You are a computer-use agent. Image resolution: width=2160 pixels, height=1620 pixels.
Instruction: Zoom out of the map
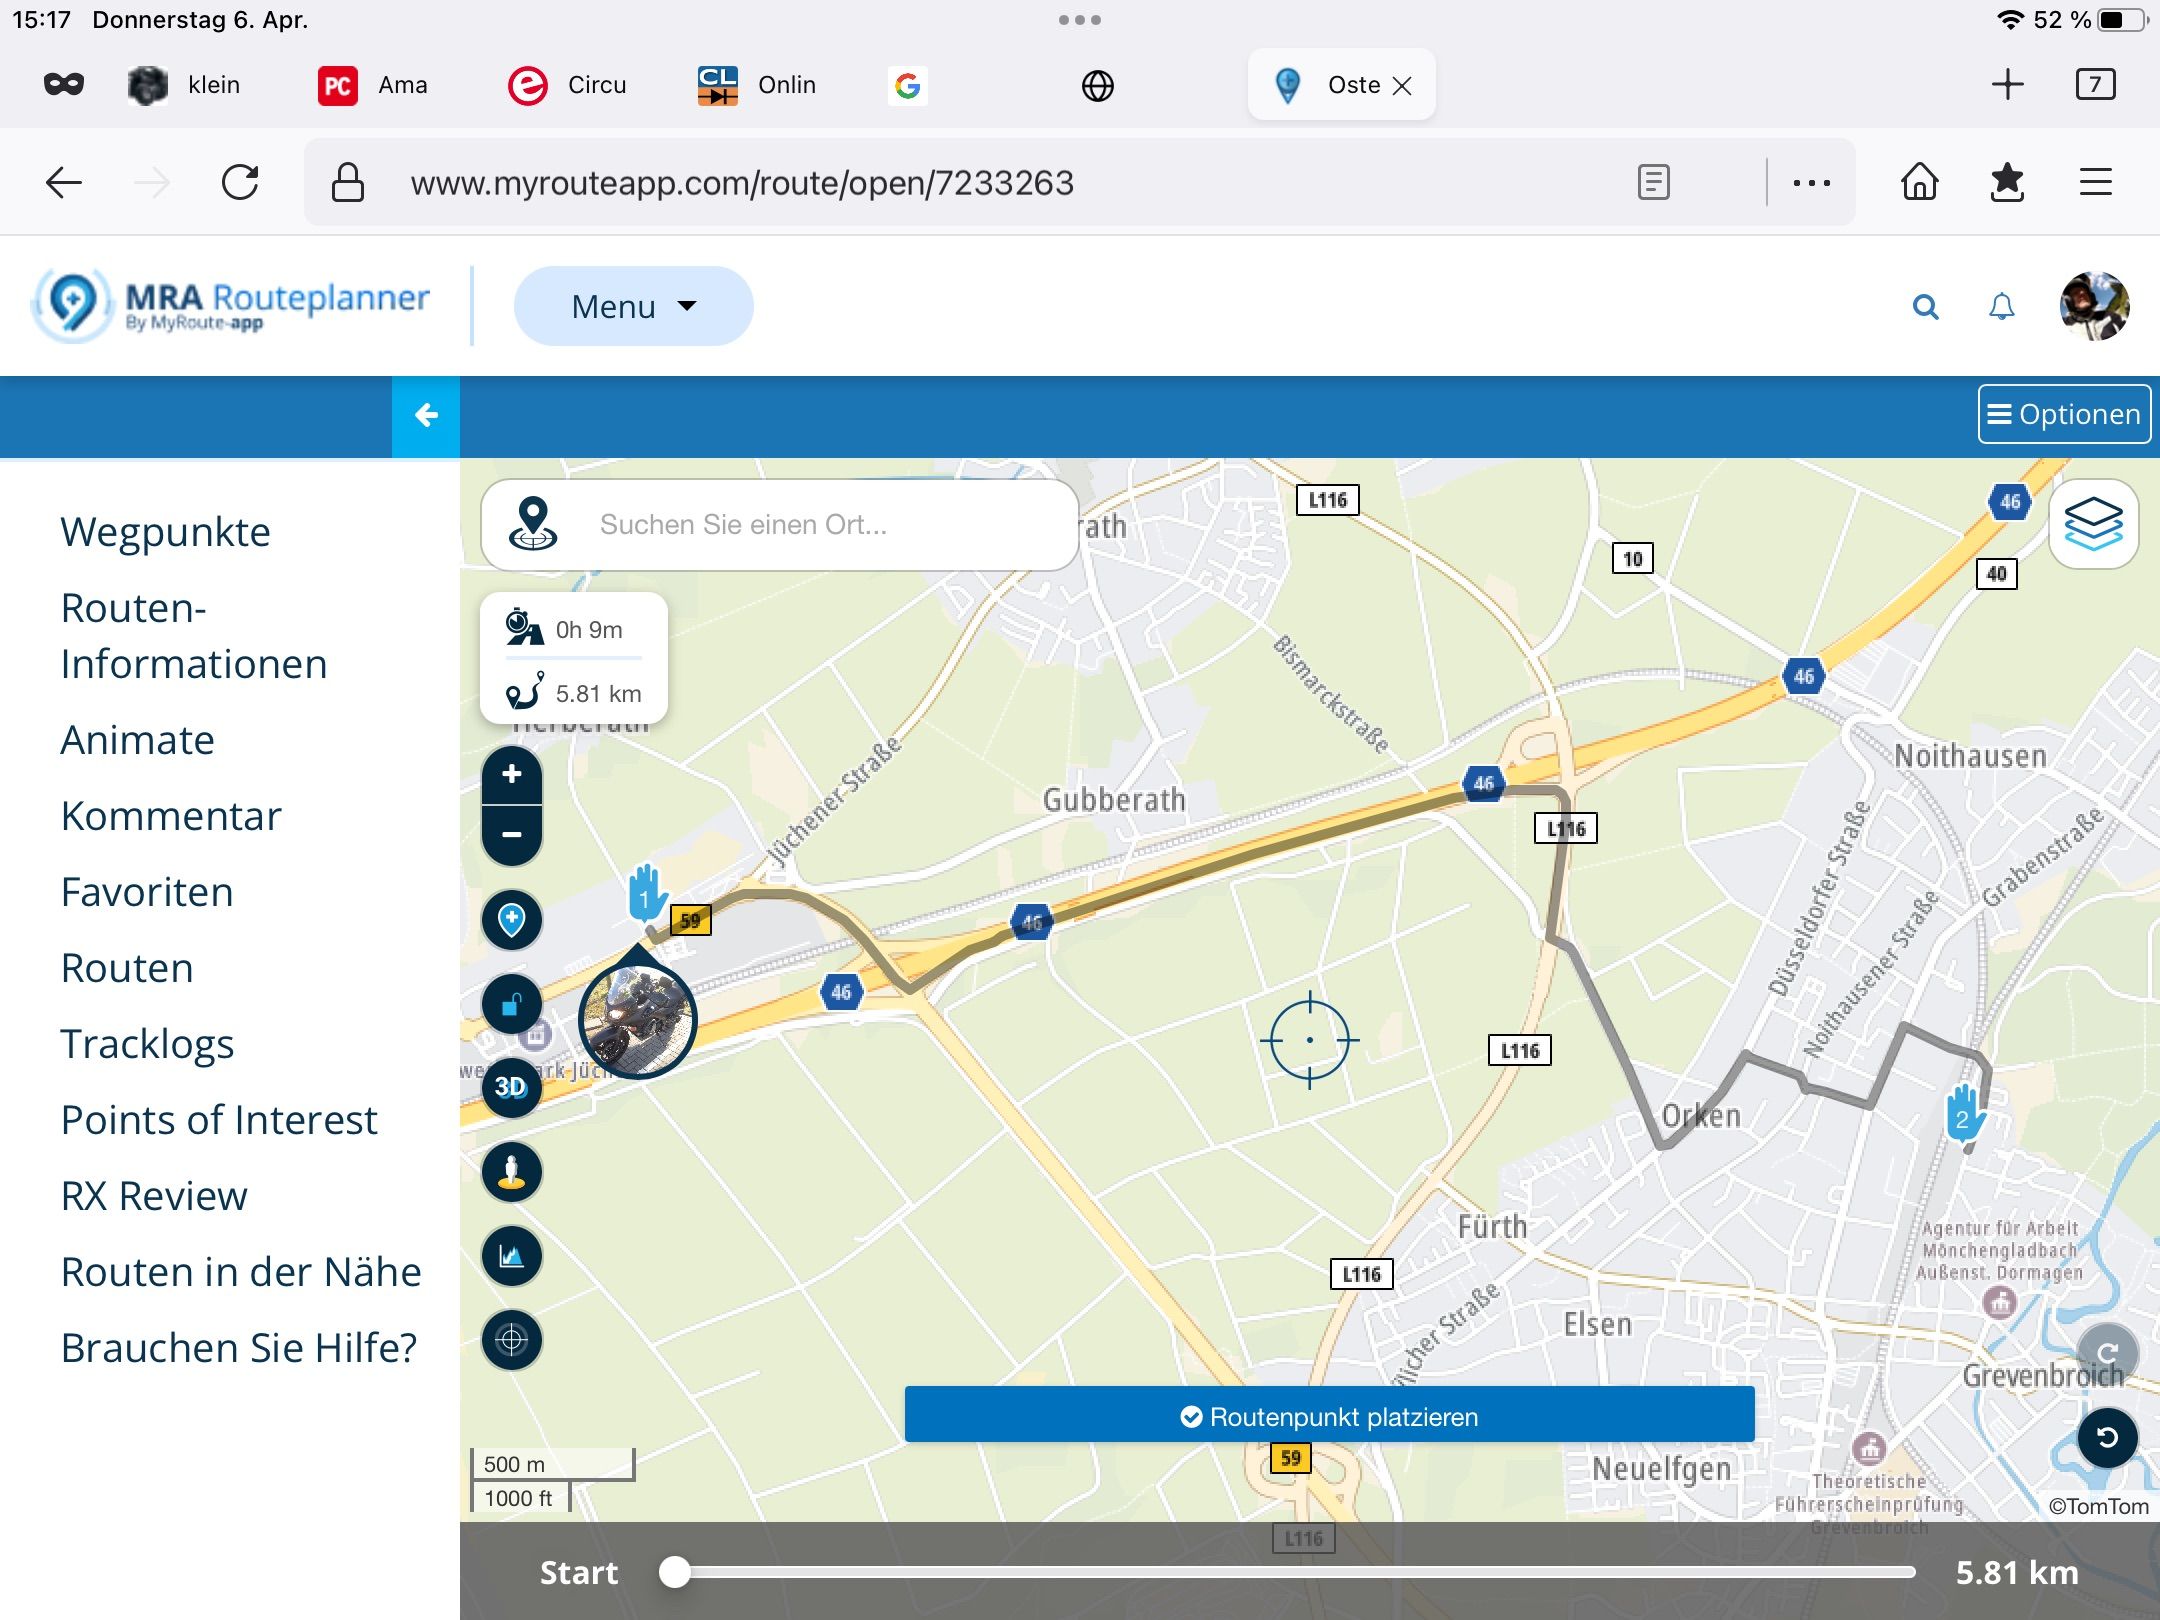click(512, 834)
